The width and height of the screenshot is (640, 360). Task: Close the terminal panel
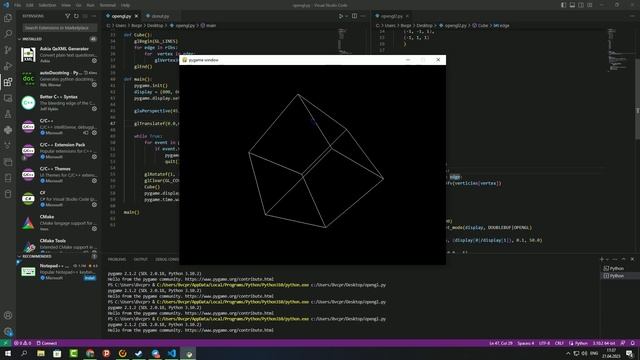633,259
